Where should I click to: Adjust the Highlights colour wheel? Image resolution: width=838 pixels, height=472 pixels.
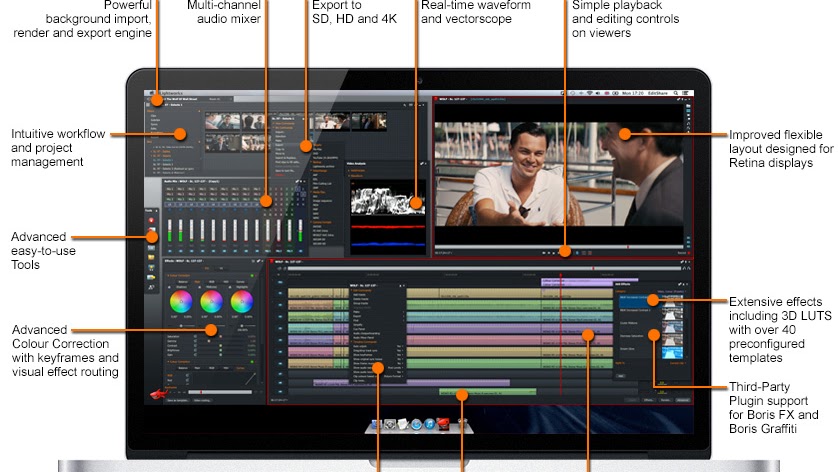click(242, 301)
